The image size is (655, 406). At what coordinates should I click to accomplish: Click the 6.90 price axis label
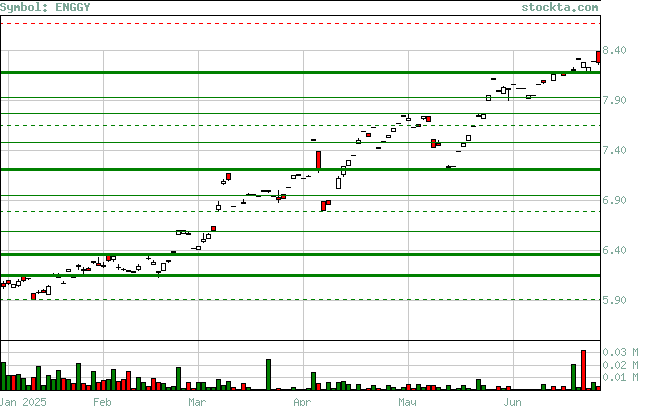pos(614,200)
